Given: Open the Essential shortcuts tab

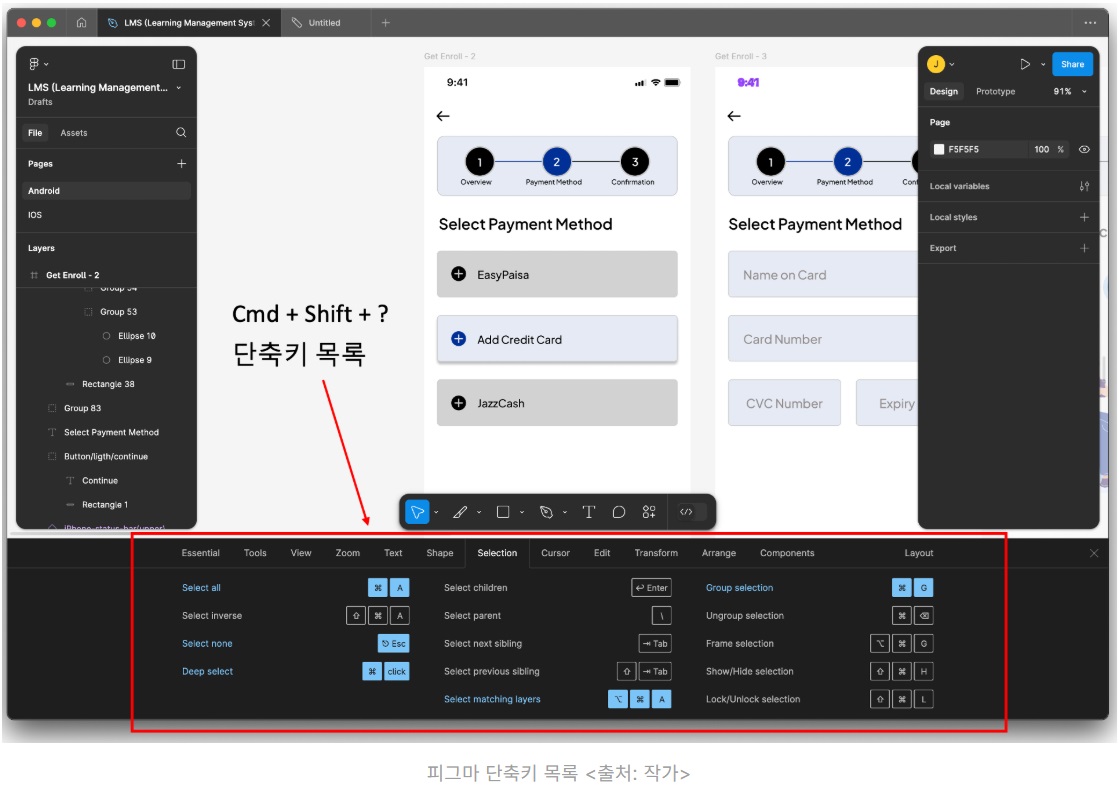Looking at the screenshot, I should point(201,553).
